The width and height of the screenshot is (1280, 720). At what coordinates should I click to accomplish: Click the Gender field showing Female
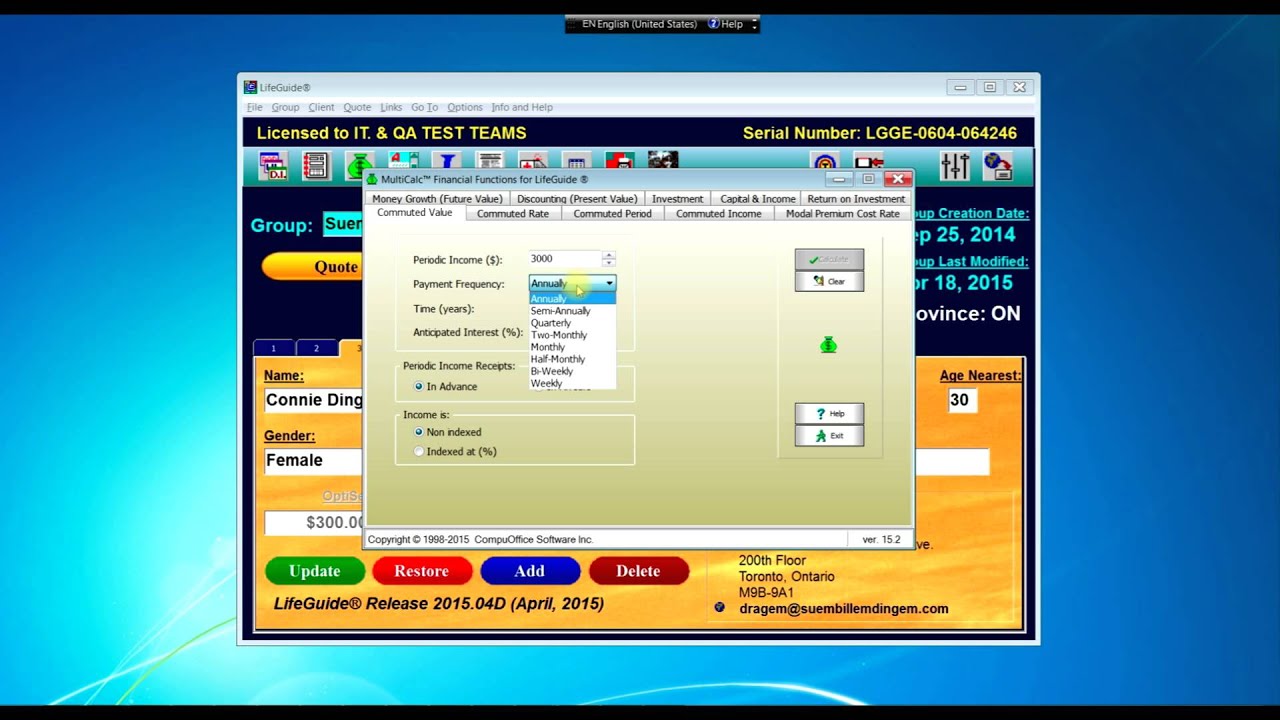tap(313, 460)
